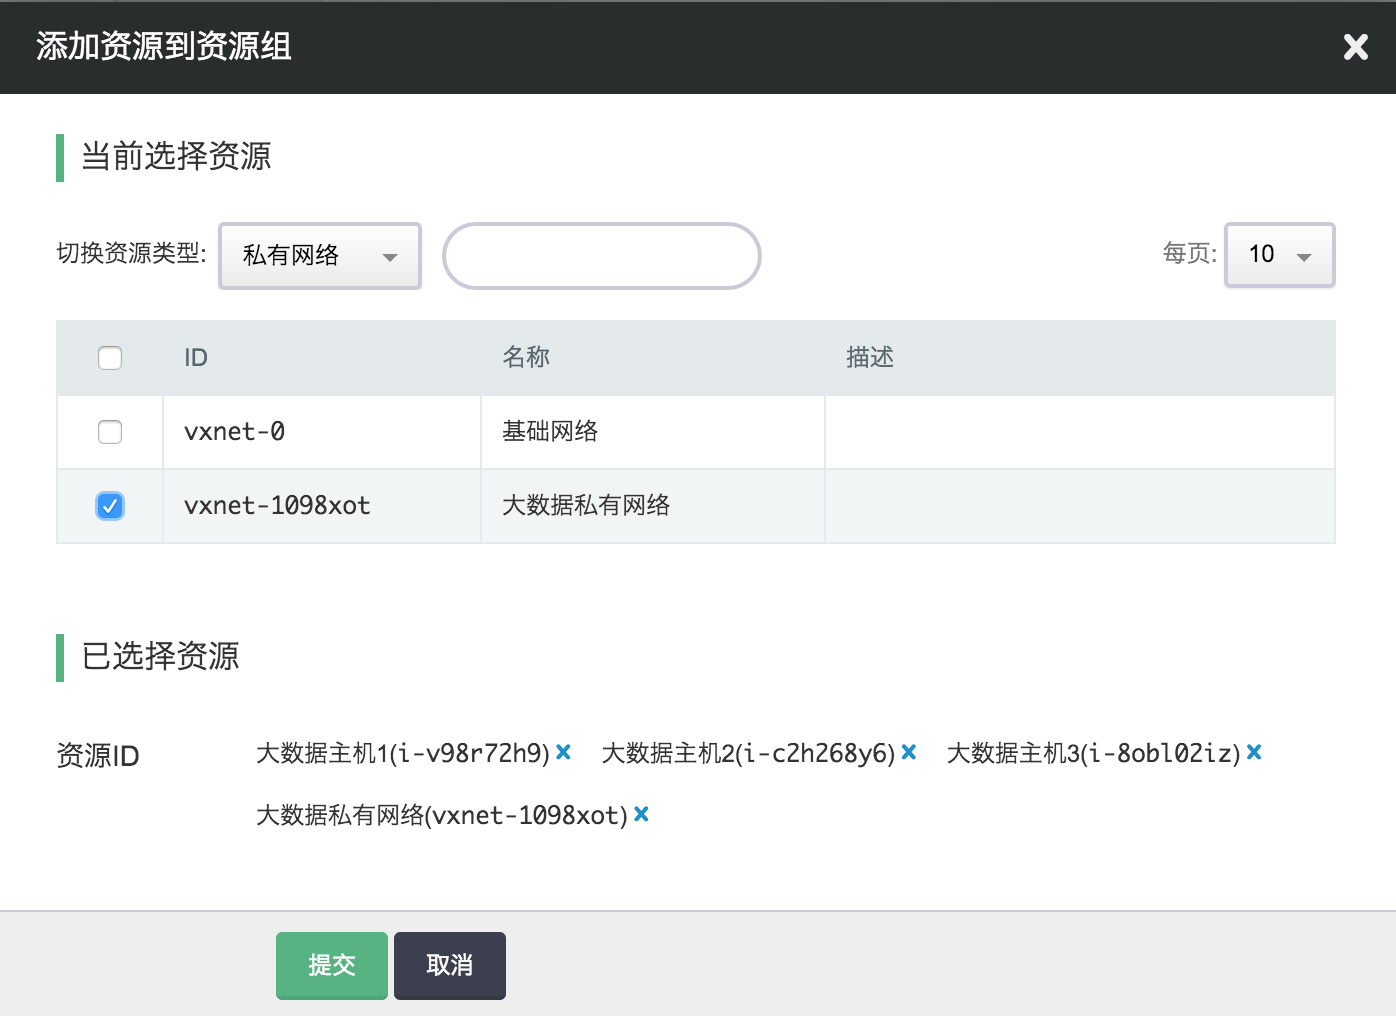Remove 大数据主机1 from selected resources
Viewport: 1396px width, 1016px height.
click(x=564, y=752)
